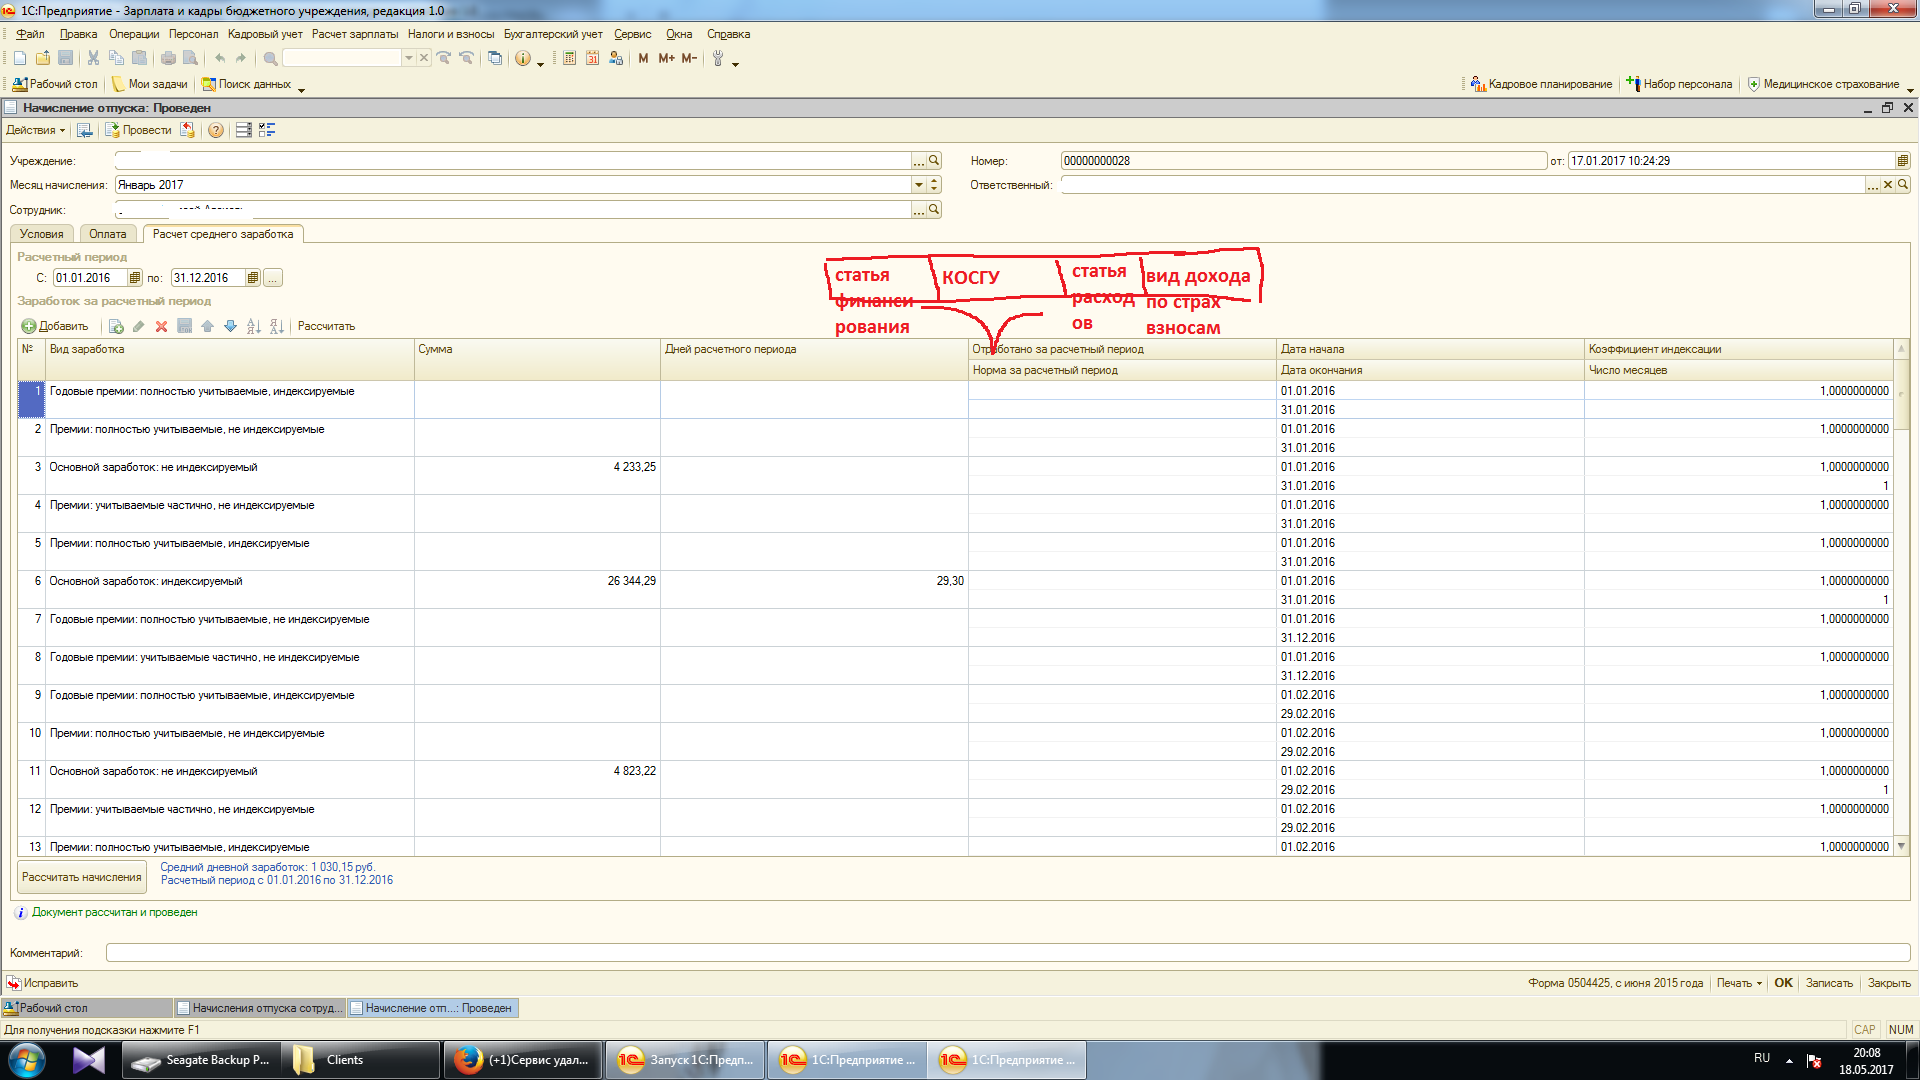1920x1080 pixels.
Task: Open Firefox in the Windows taskbar
Action: pyautogui.click(x=523, y=1060)
